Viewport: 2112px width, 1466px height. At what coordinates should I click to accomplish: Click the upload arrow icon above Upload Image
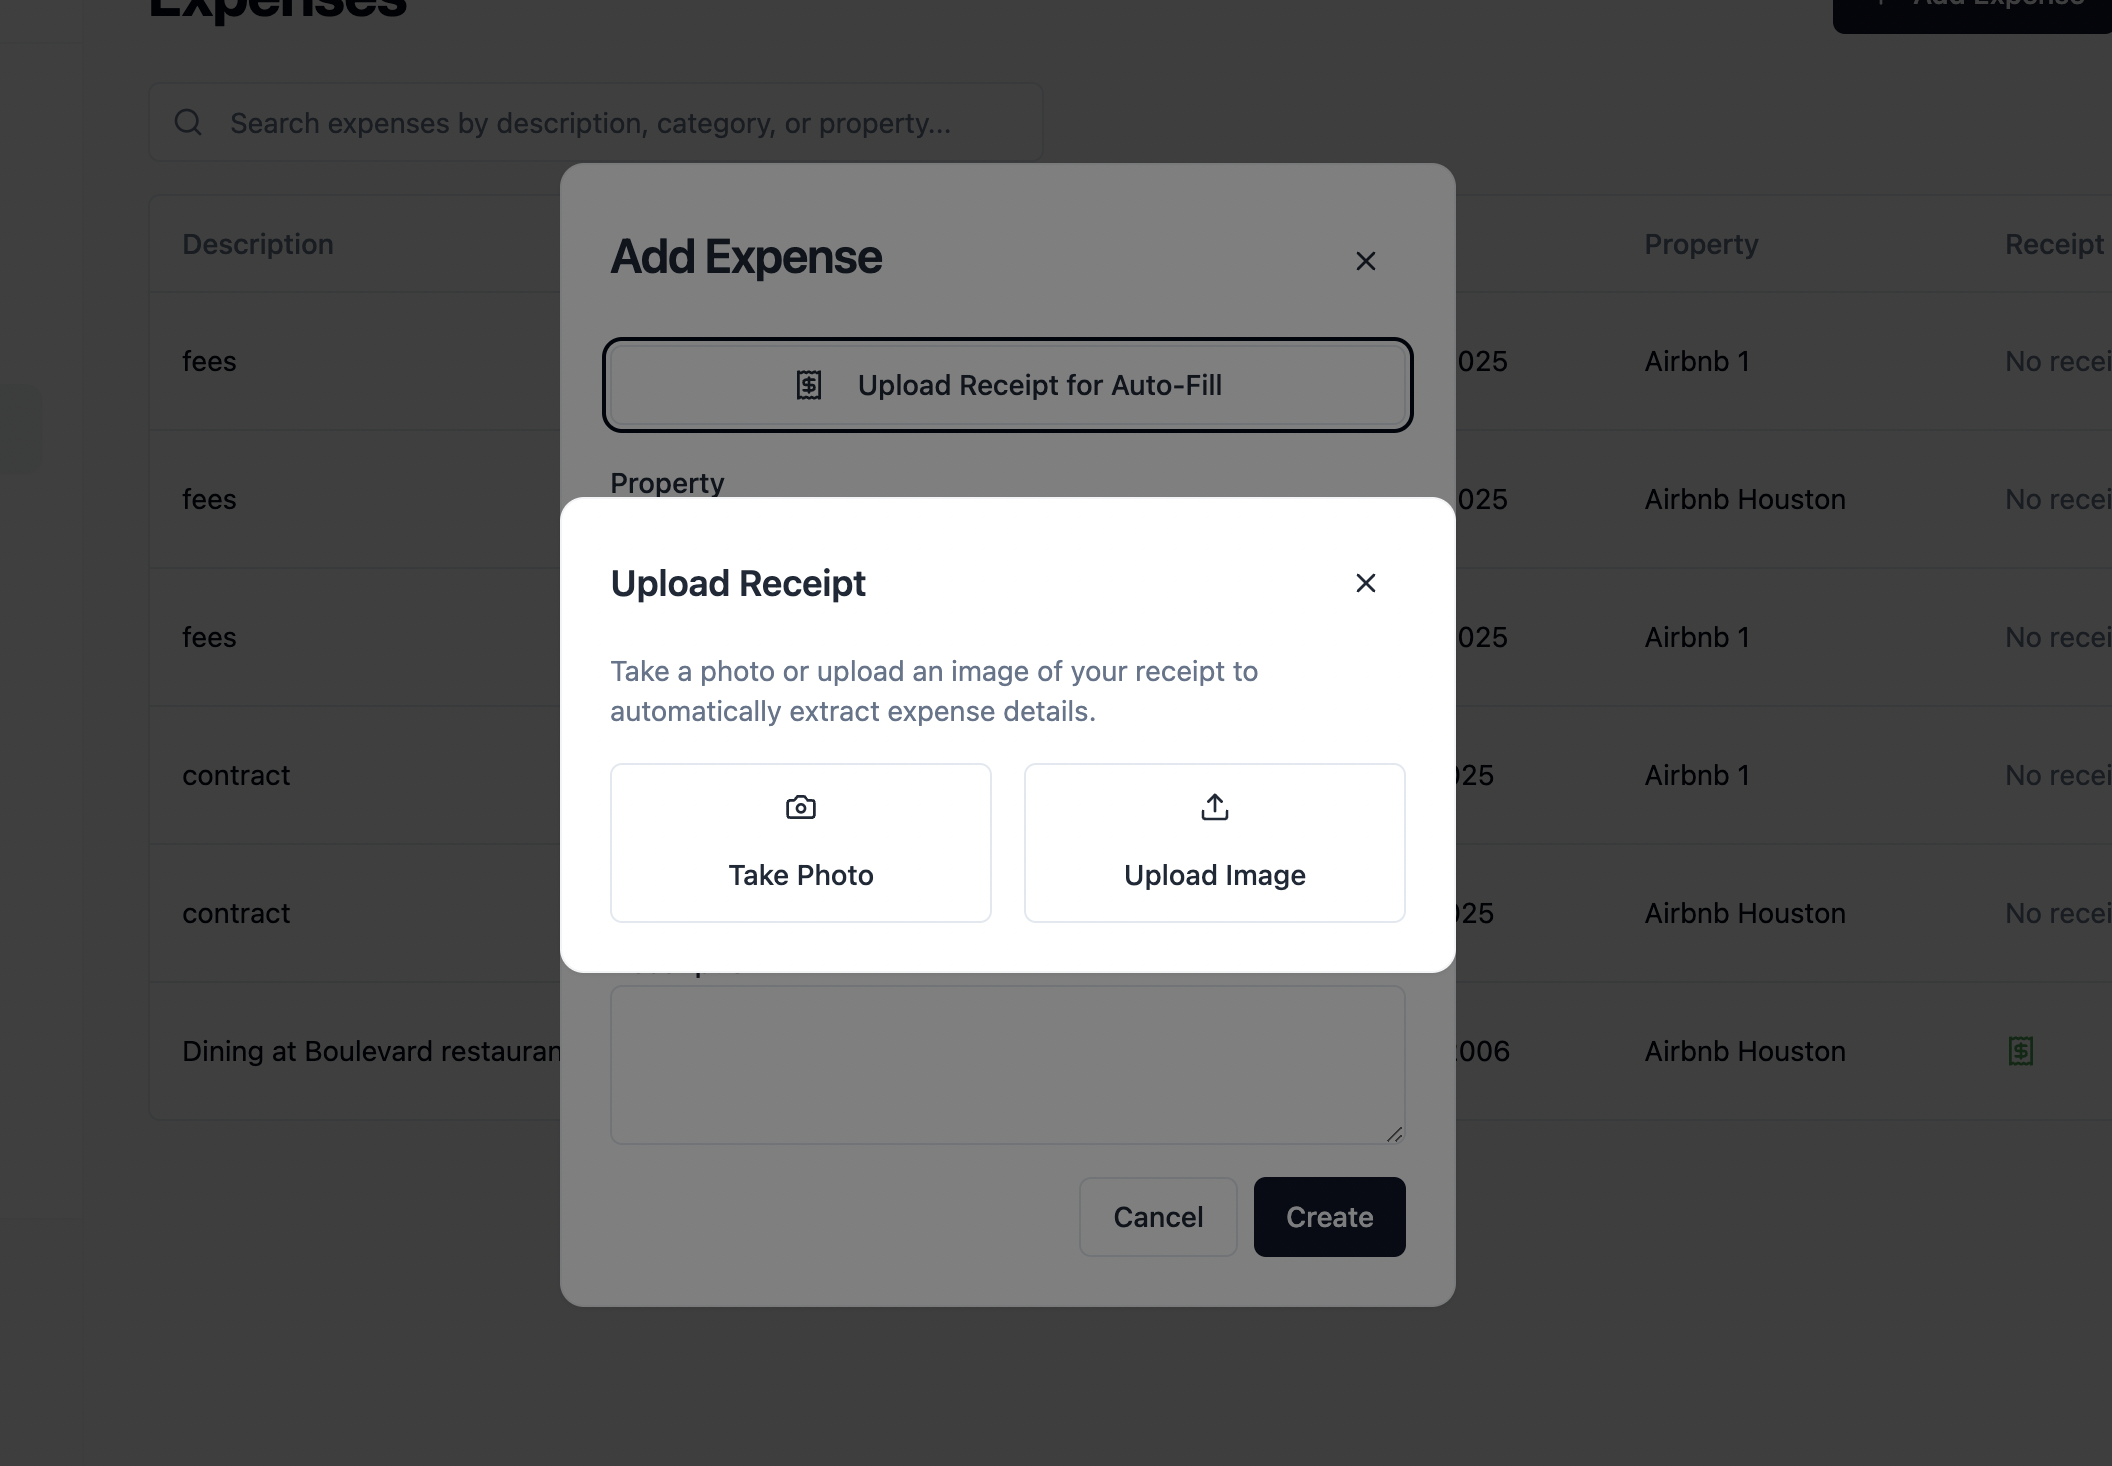coord(1215,807)
